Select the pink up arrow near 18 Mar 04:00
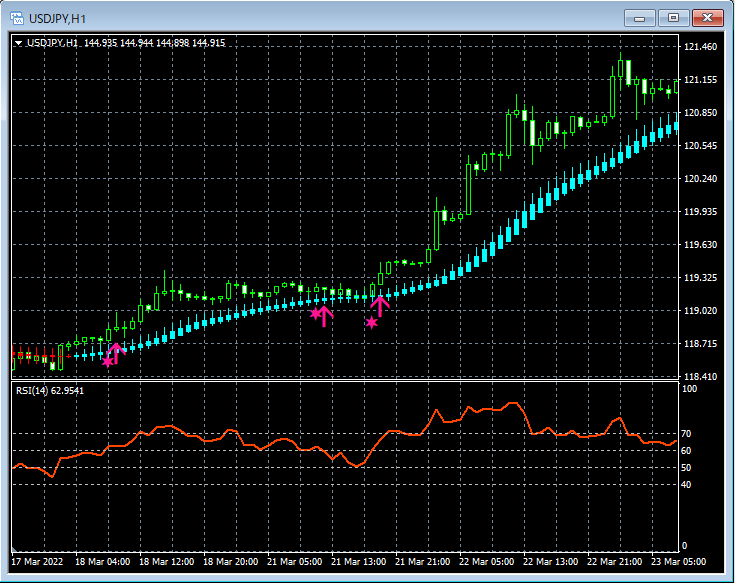Screen dimensions: 736x583 [x=116, y=353]
